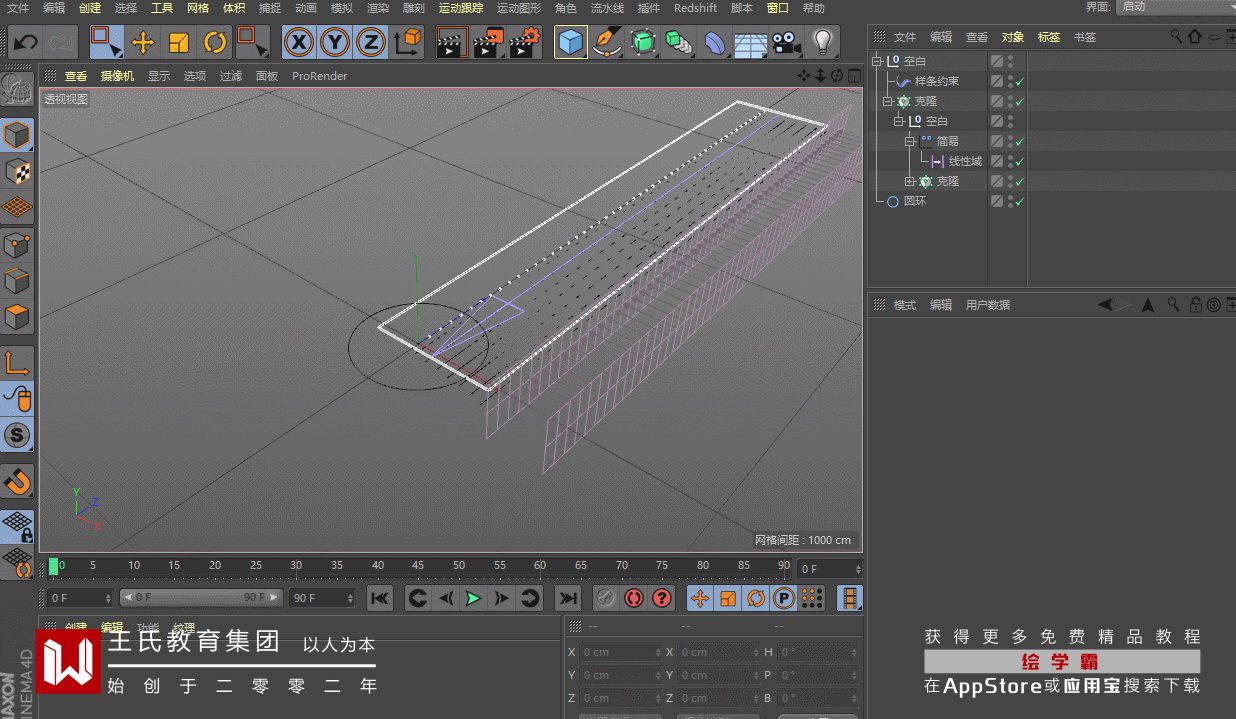Expand the nested 克隆 cloner object
The height and width of the screenshot is (719, 1236).
(x=910, y=181)
